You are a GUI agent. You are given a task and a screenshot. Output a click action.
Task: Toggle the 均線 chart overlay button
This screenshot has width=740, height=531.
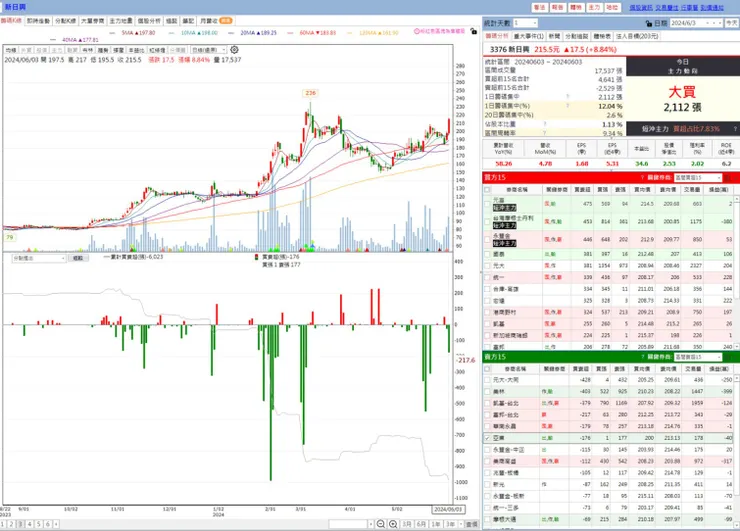pos(11,50)
